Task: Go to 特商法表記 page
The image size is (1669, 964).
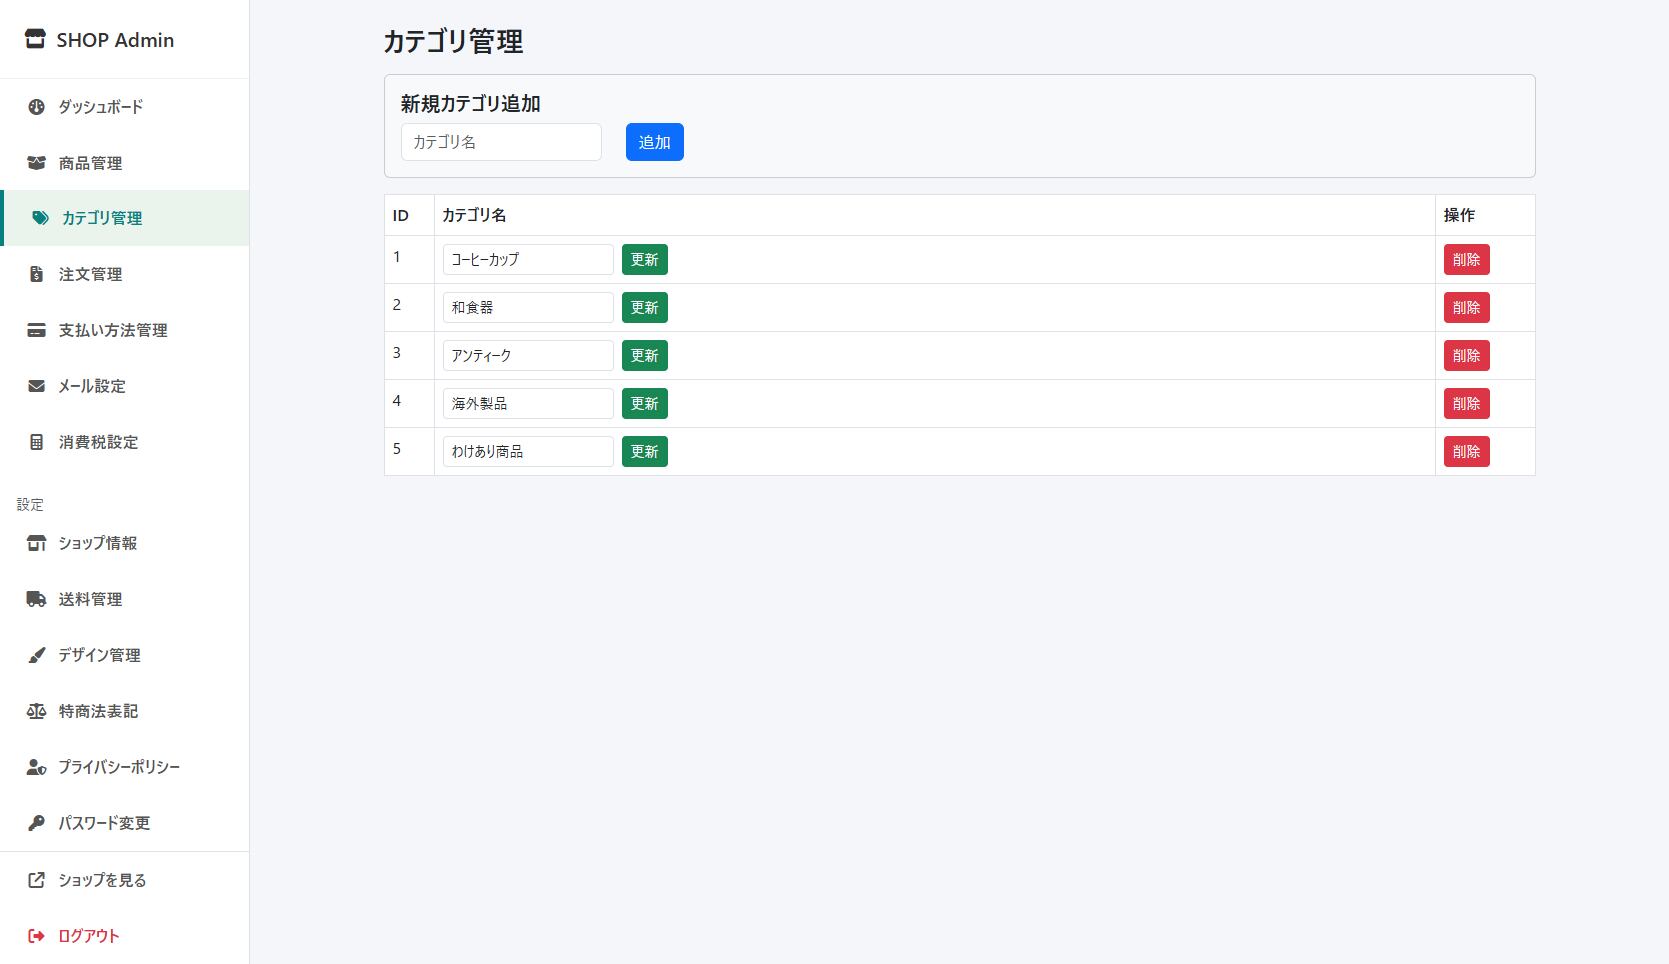Action: [98, 711]
